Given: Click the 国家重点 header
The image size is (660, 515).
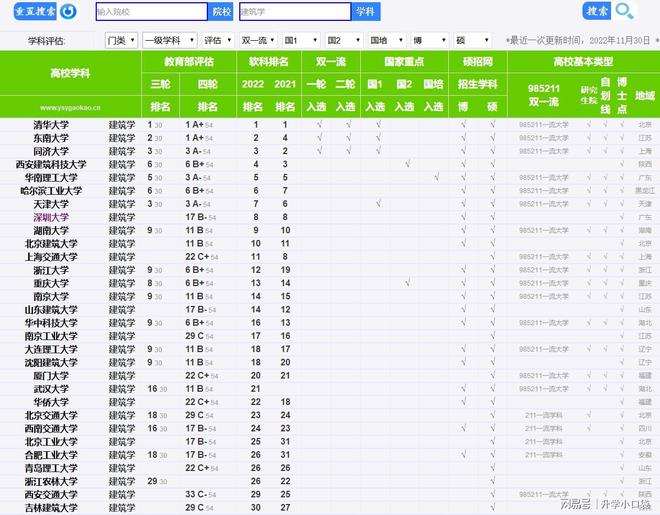Looking at the screenshot, I should coord(404,62).
